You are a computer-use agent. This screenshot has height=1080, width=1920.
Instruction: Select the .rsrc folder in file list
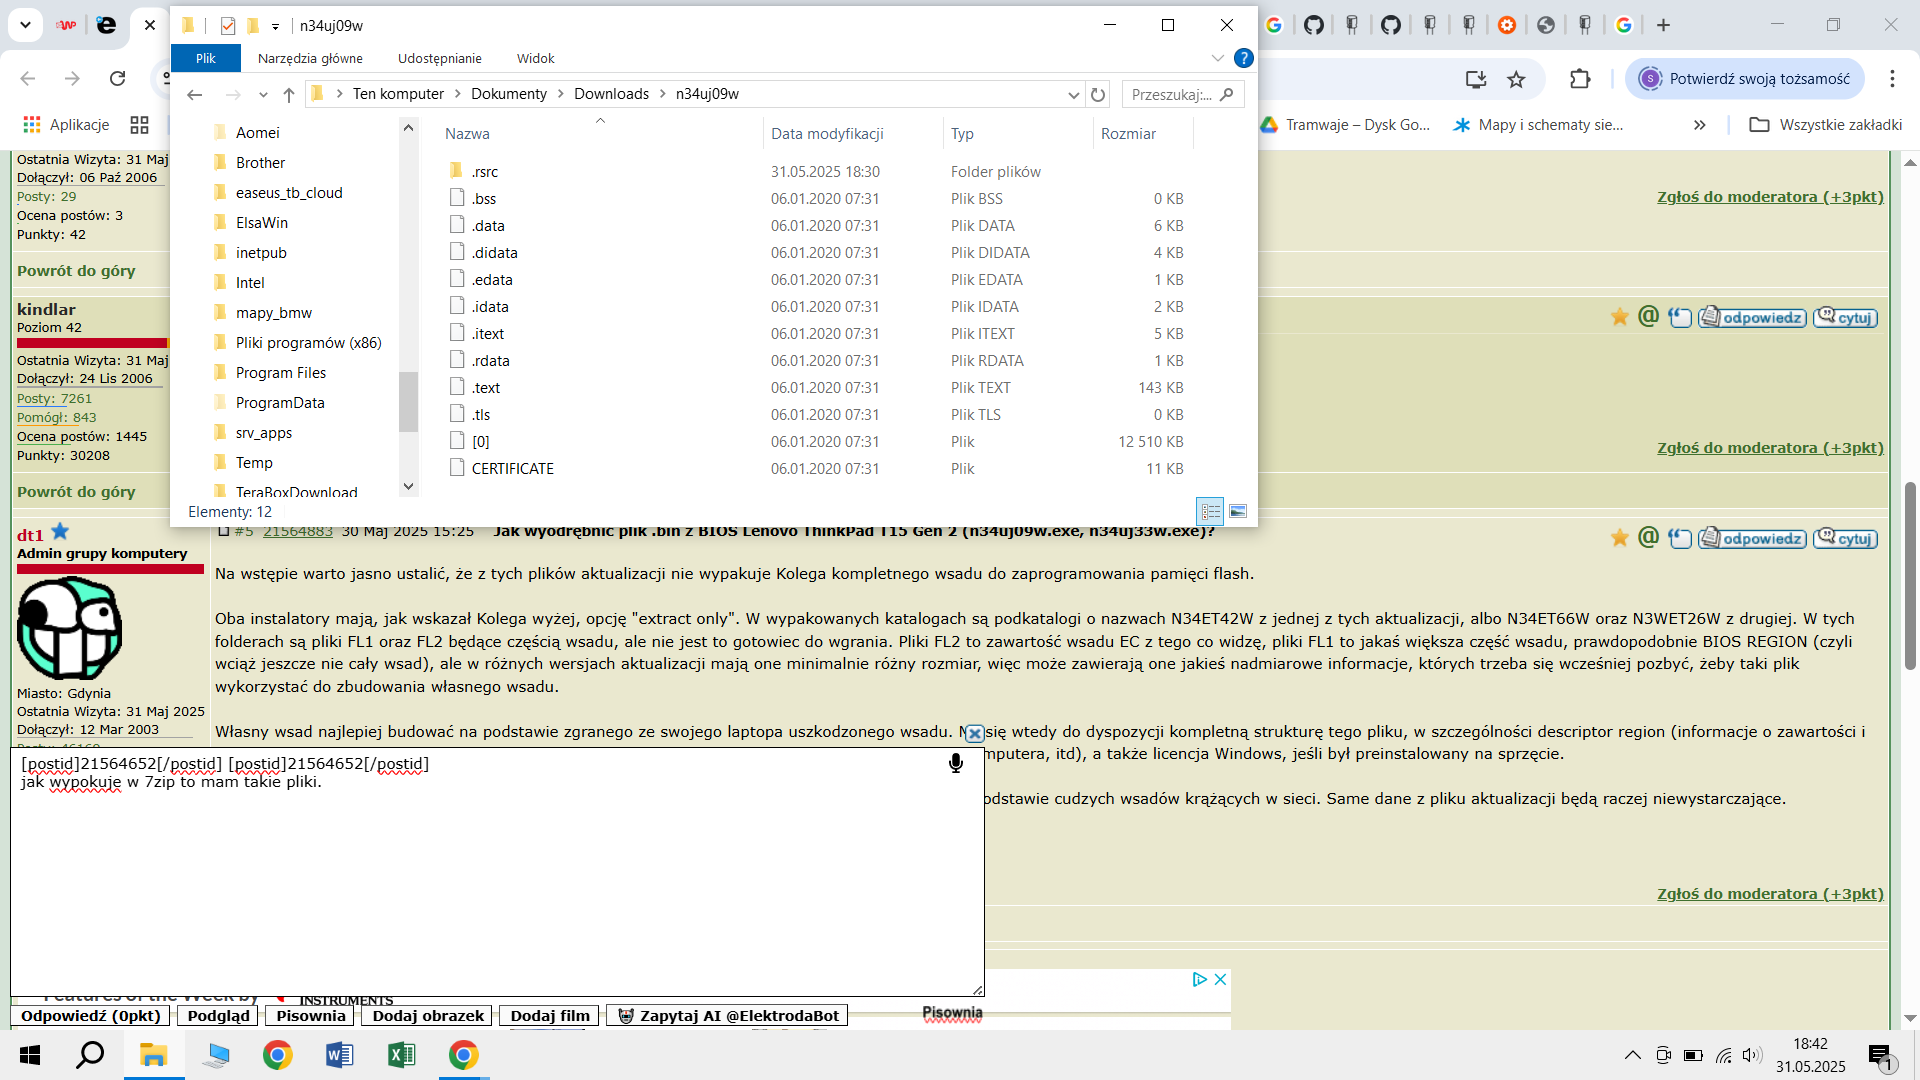point(485,172)
